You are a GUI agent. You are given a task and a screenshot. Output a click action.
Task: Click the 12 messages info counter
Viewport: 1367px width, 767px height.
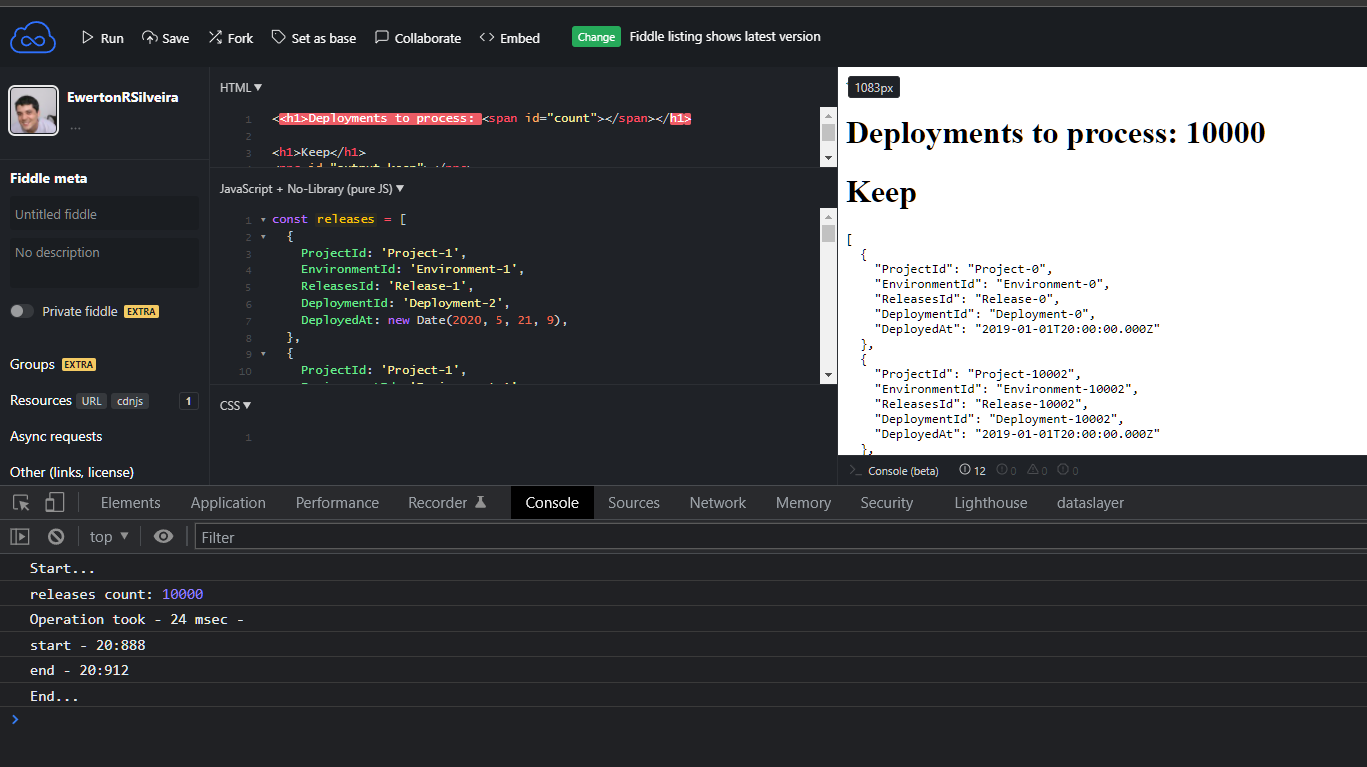(972, 470)
